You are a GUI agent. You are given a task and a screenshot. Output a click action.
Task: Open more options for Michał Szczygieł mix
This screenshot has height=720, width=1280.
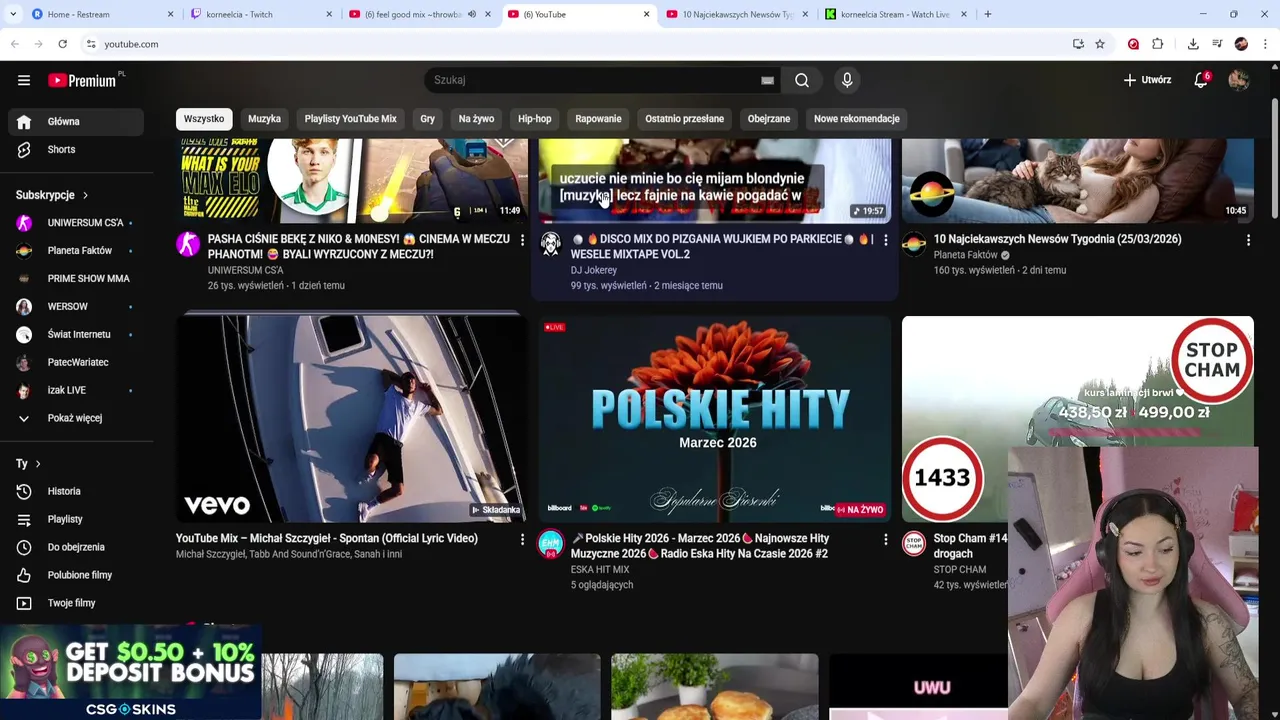(x=522, y=539)
